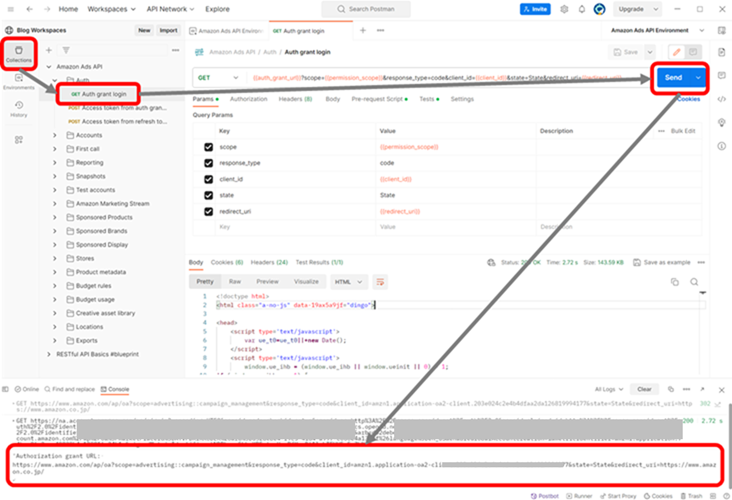
Task: Toggle word wrap icon in response
Action: click(380, 282)
